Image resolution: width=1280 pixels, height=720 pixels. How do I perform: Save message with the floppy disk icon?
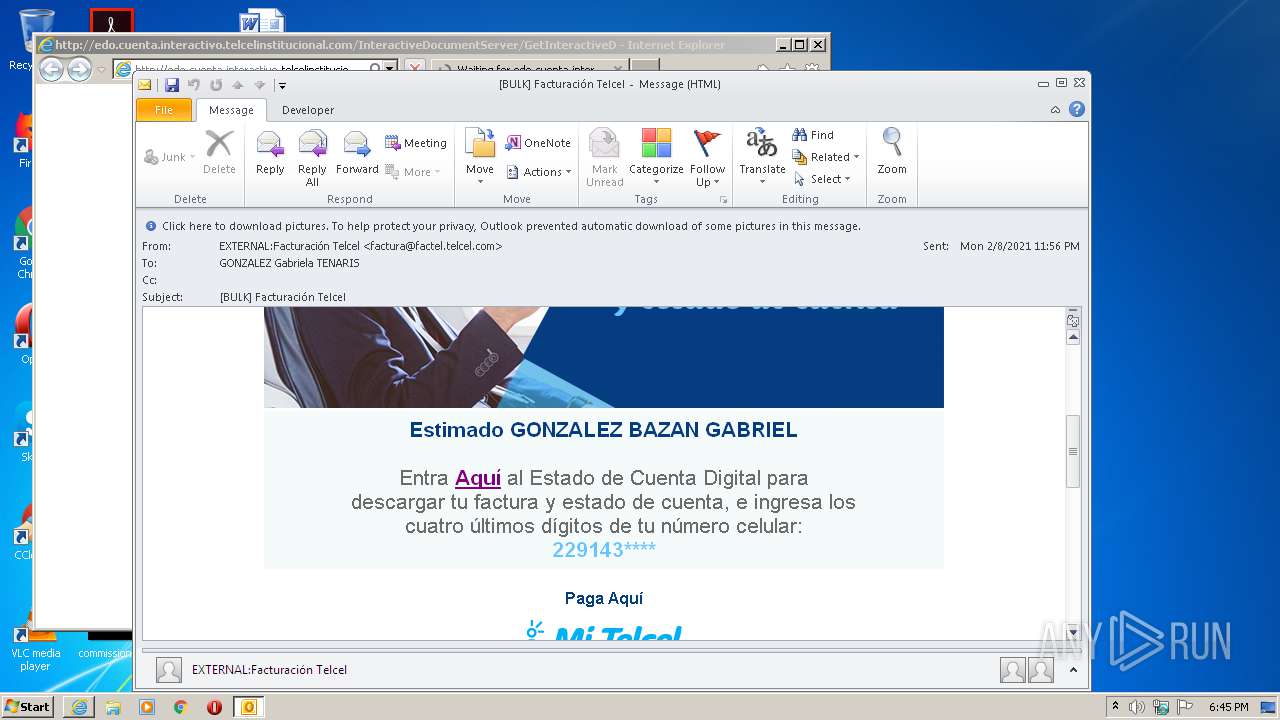(x=172, y=85)
